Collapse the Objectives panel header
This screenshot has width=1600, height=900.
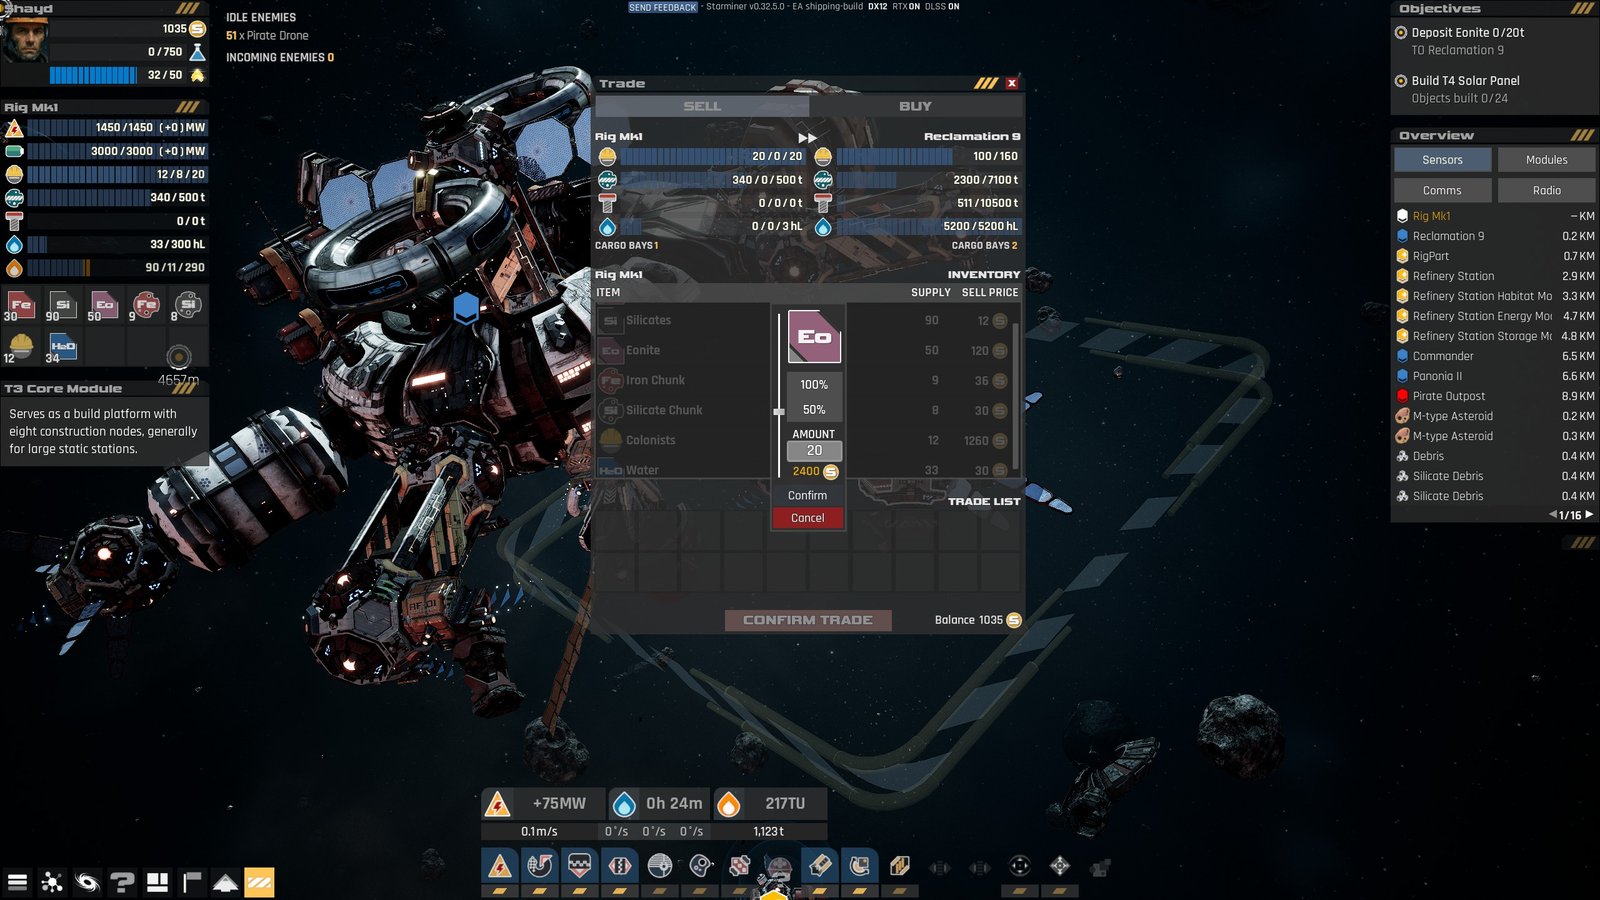pos(1494,8)
